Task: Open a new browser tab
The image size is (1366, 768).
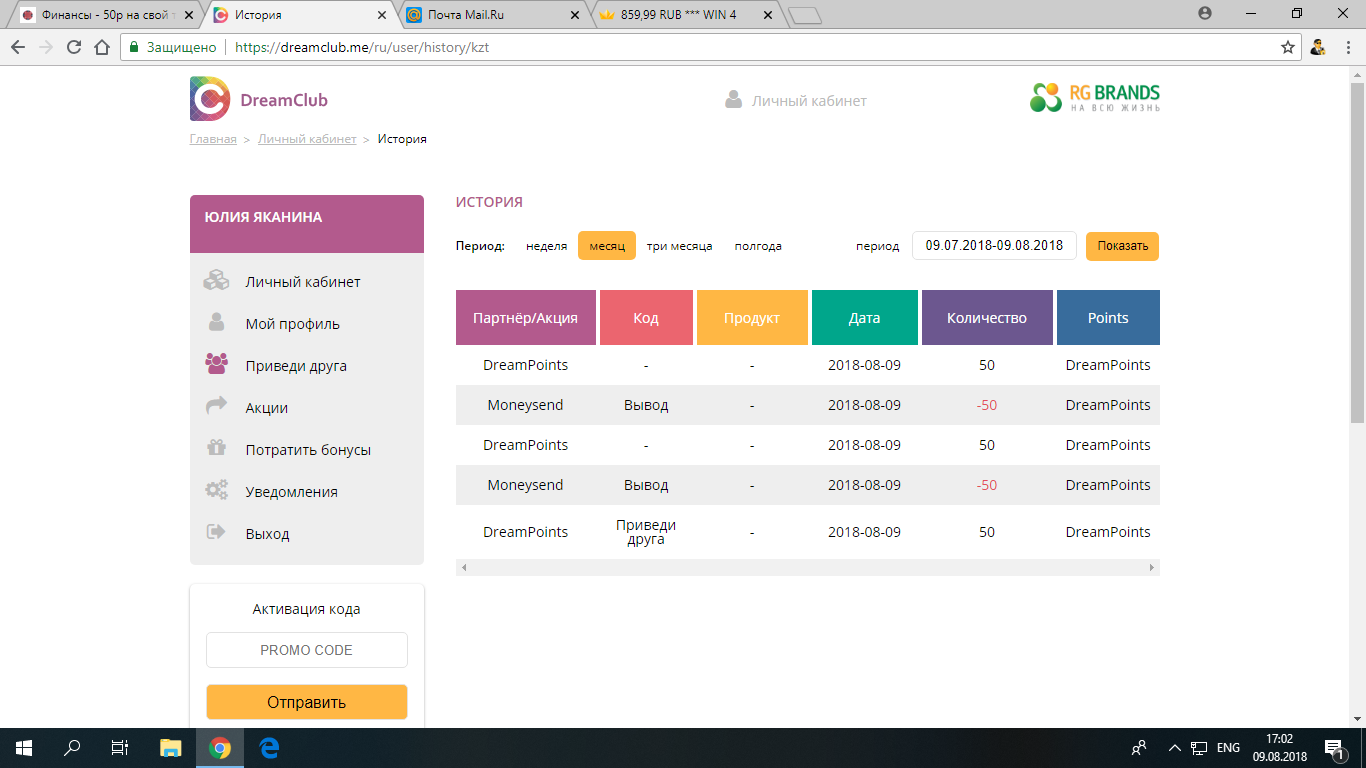Action: (x=804, y=15)
